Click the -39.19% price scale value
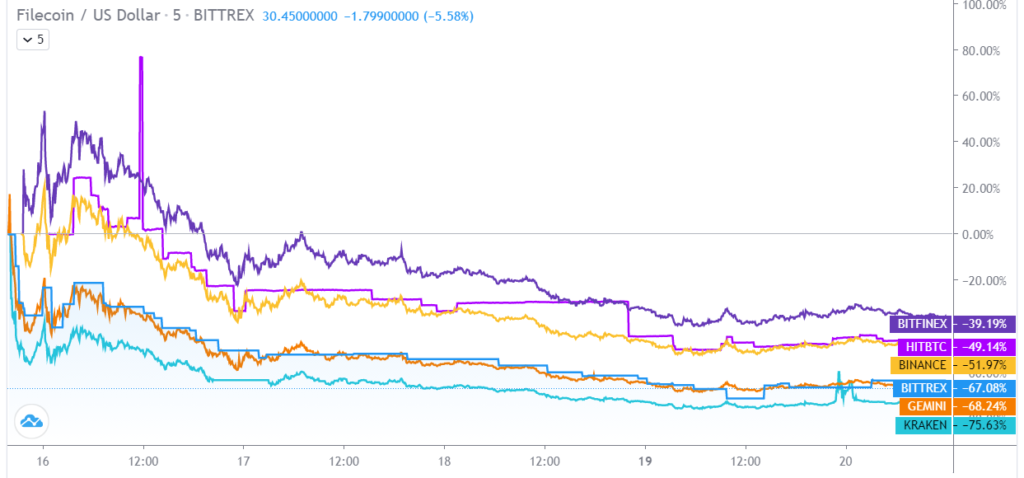The image size is (1024, 478). coord(986,324)
